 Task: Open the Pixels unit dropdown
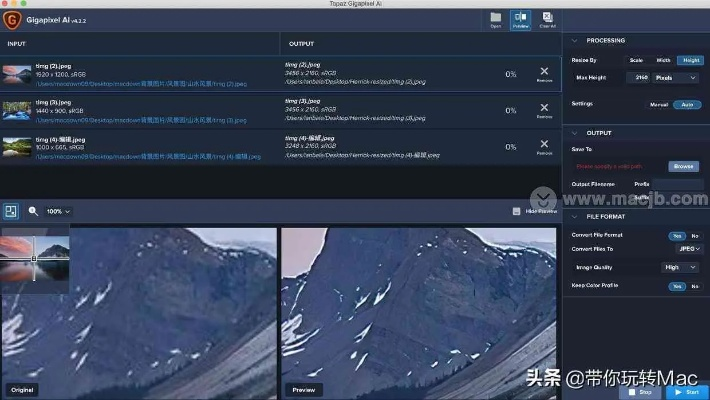[678, 77]
